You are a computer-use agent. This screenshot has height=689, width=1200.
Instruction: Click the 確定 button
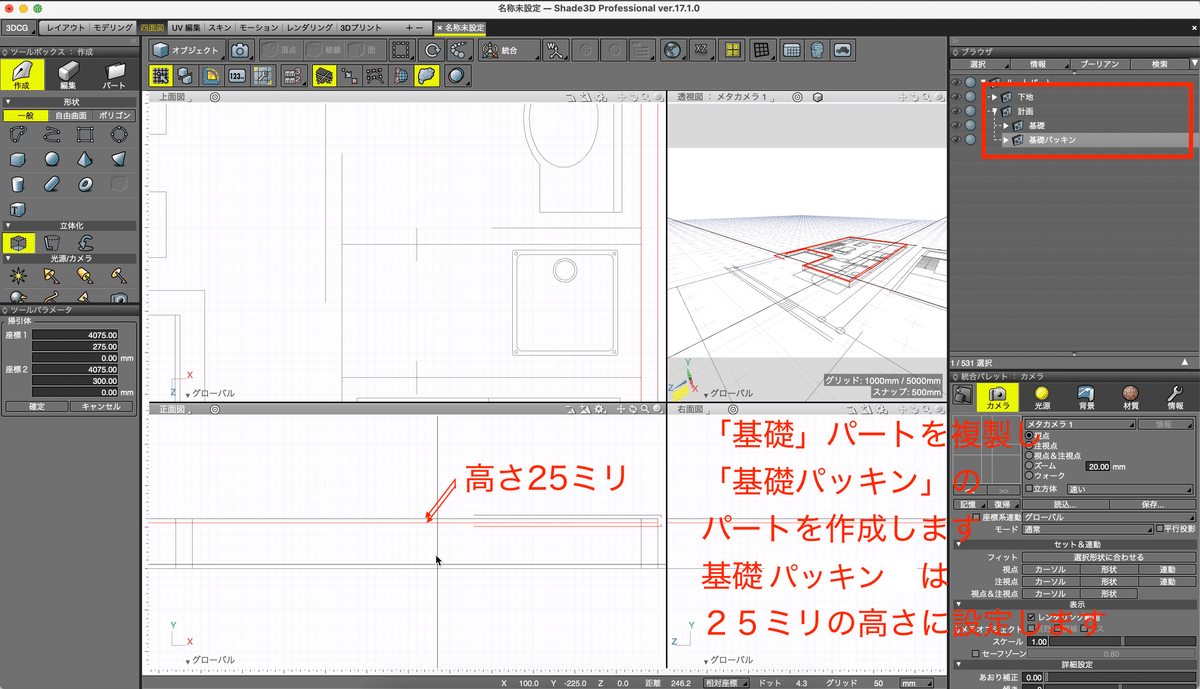coord(35,406)
